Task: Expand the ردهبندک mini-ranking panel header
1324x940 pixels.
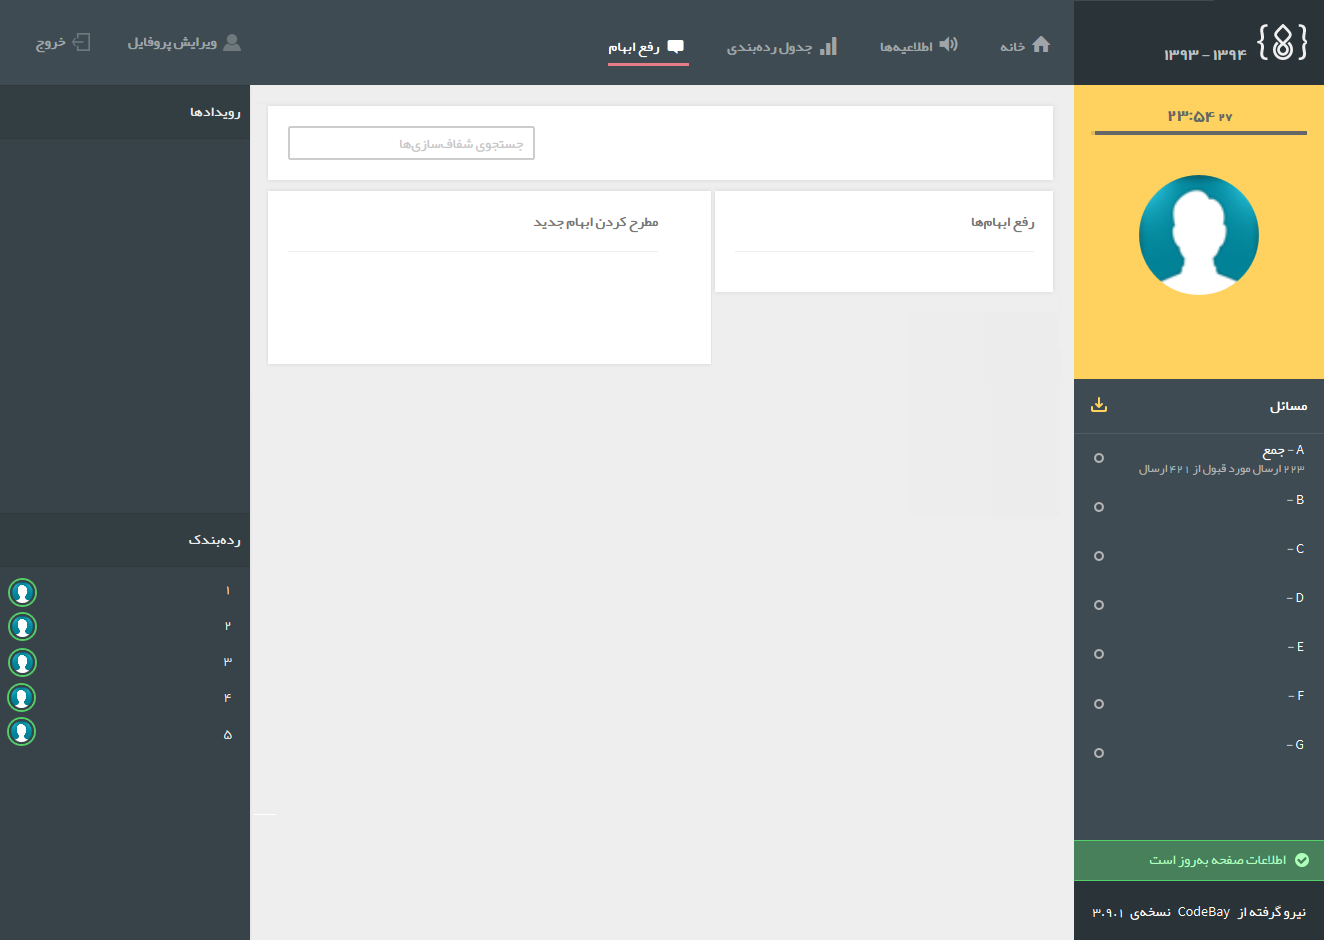Action: click(x=214, y=540)
